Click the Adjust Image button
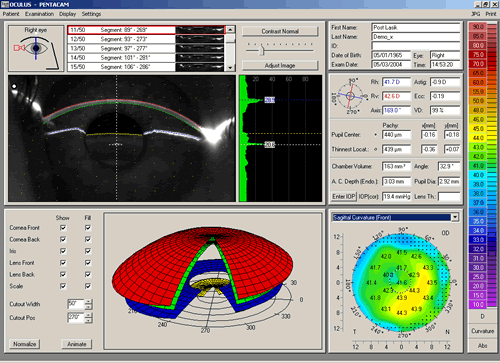Viewport: 500px width, 363px height. click(280, 65)
